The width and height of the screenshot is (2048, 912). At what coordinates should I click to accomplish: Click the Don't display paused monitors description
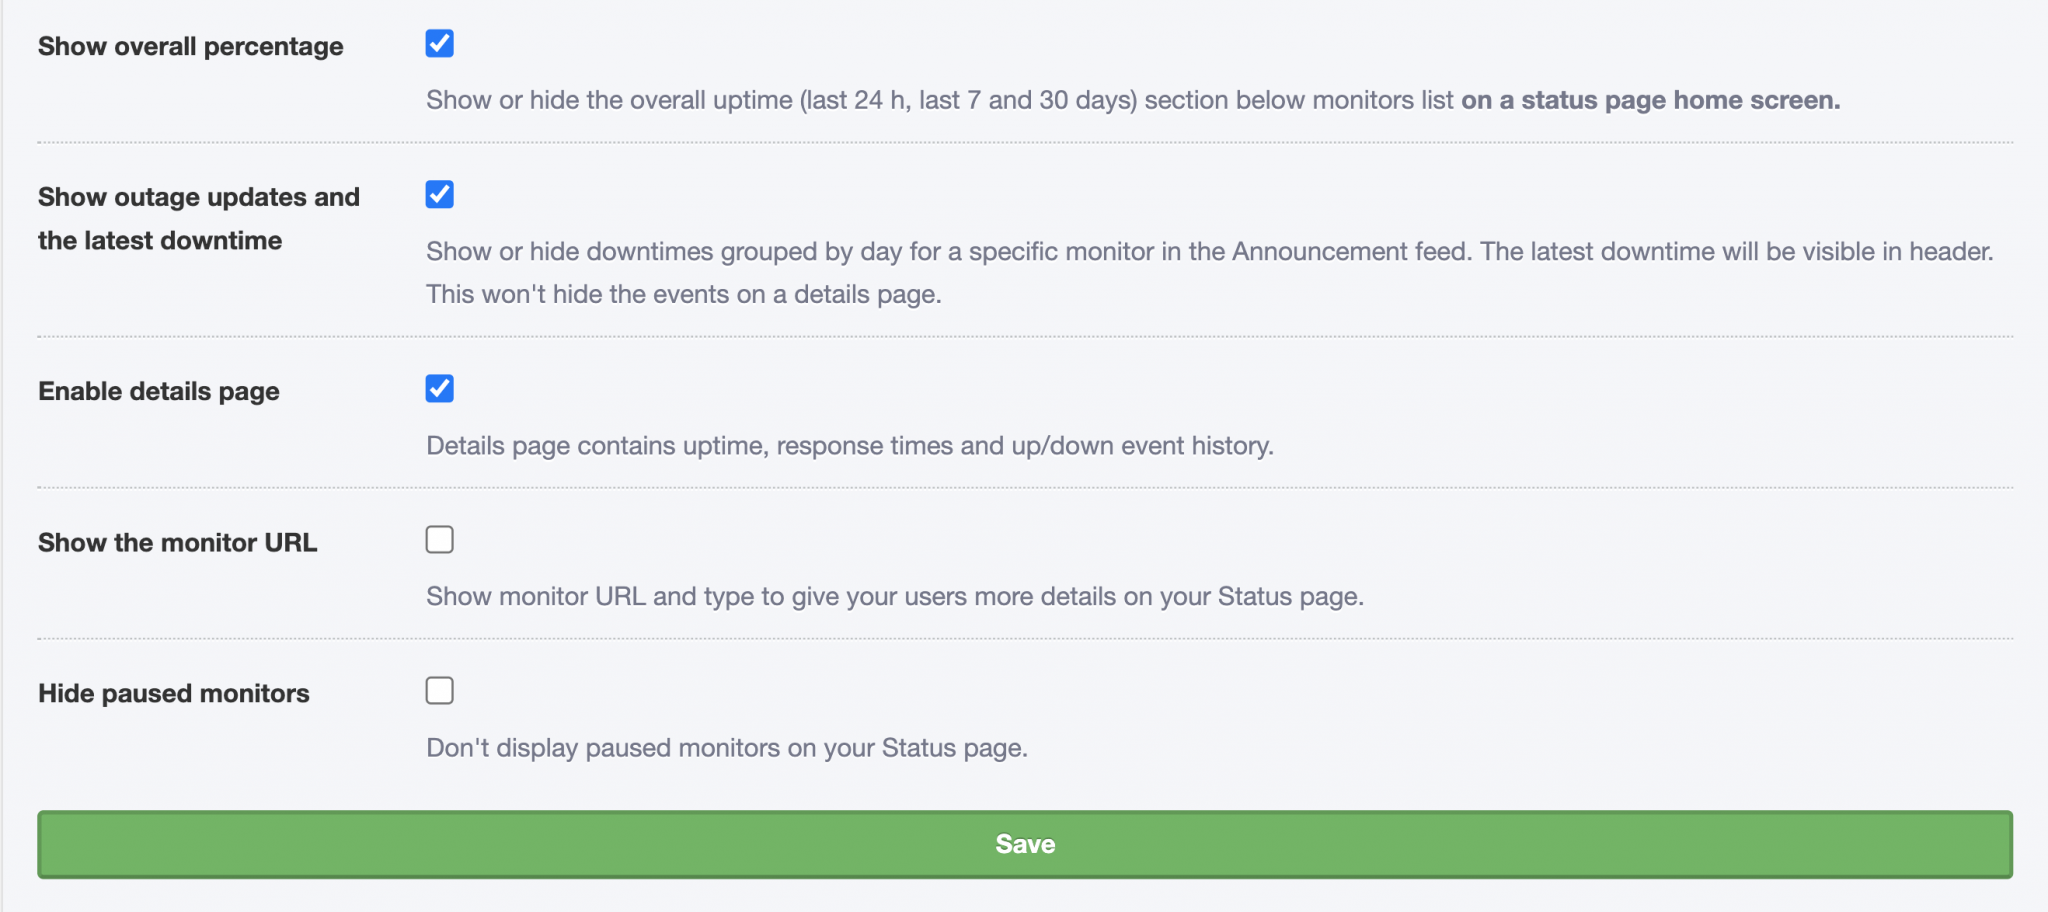pyautogui.click(x=727, y=746)
